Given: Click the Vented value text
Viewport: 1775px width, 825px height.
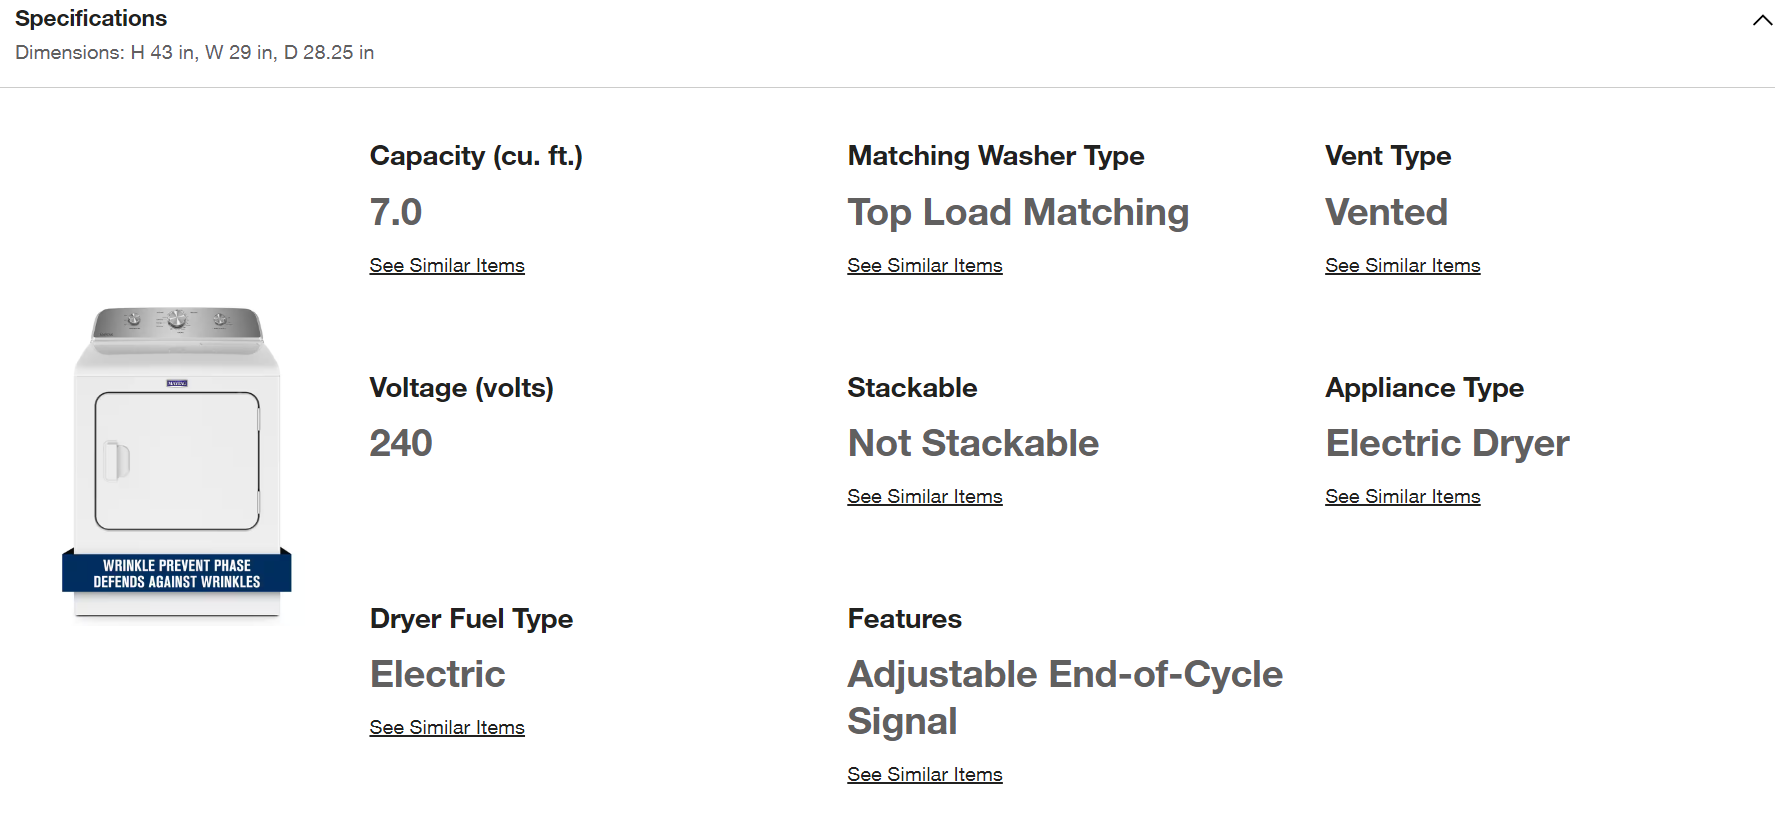Looking at the screenshot, I should (x=1386, y=212).
